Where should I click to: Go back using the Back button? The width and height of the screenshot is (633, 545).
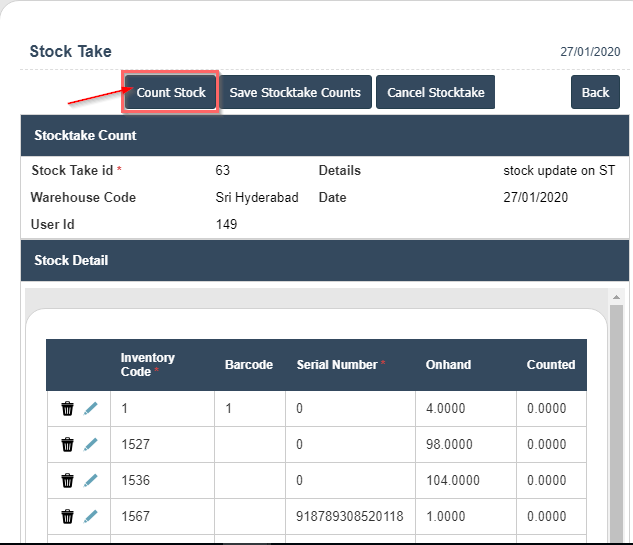click(x=595, y=92)
